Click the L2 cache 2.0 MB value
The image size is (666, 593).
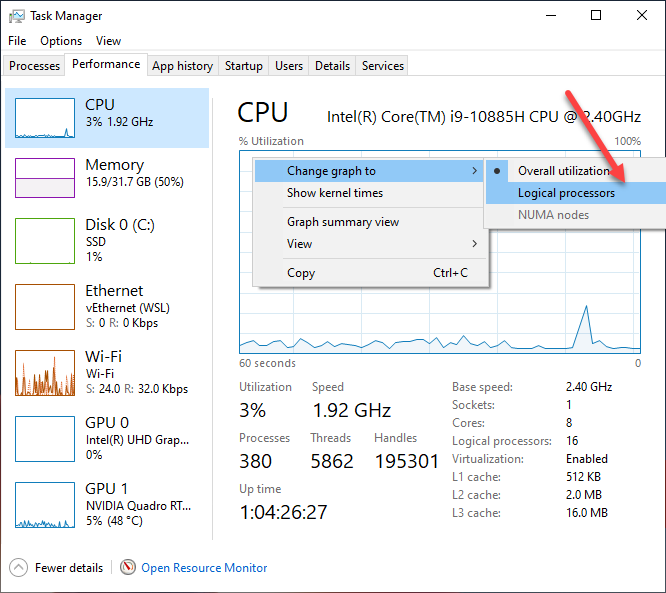click(x=584, y=495)
